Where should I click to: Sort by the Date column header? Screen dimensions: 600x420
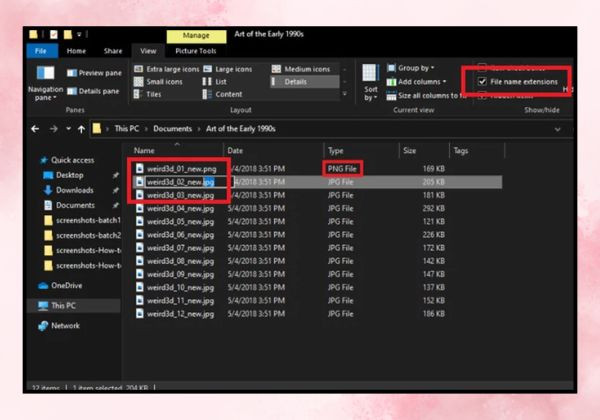pyautogui.click(x=235, y=151)
